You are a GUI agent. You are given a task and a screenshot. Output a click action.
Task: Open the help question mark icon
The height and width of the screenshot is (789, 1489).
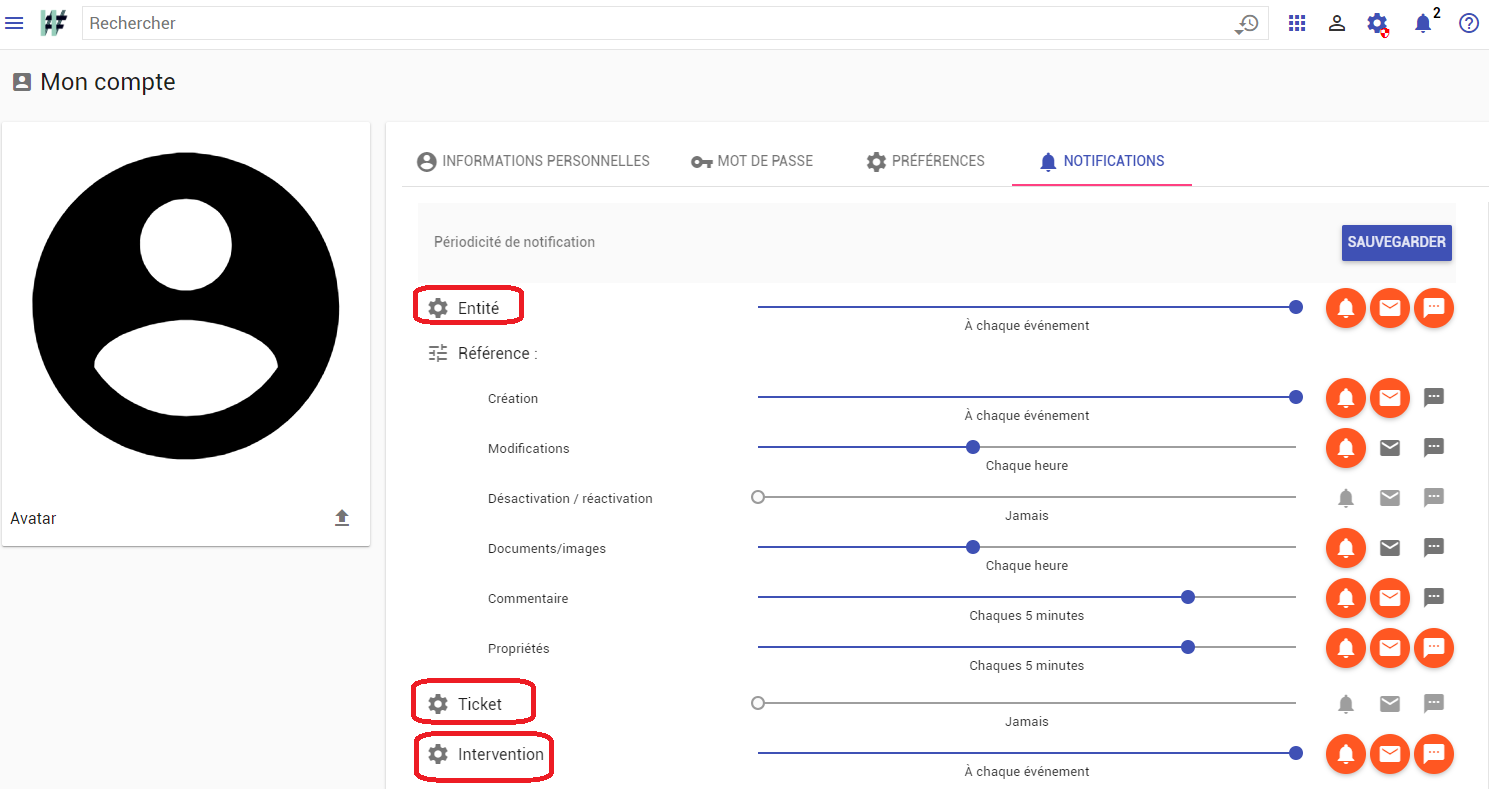(x=1468, y=23)
